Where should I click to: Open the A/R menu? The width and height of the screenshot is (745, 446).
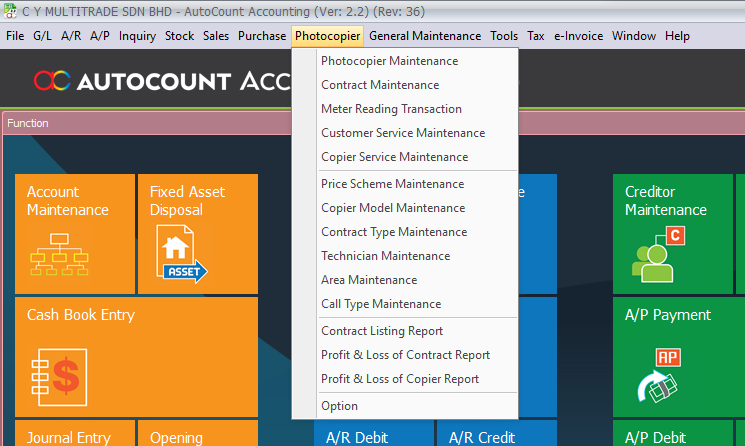tap(71, 36)
